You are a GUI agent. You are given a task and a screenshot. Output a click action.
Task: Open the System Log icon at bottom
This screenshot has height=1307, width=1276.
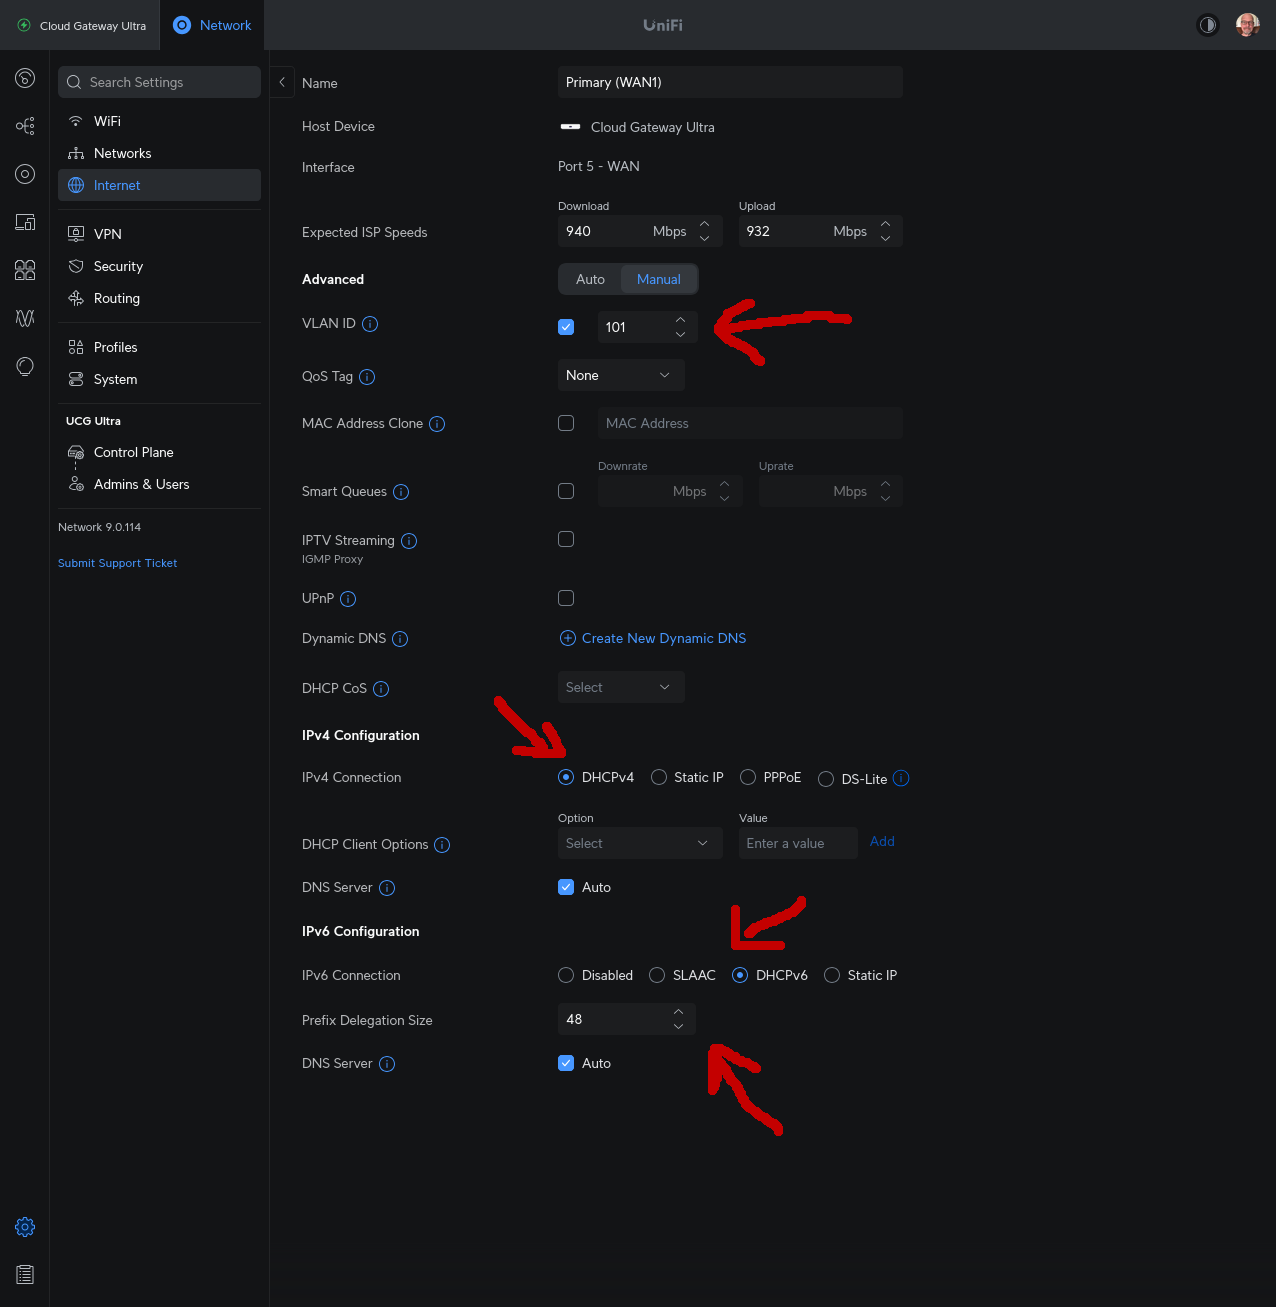click(25, 1275)
